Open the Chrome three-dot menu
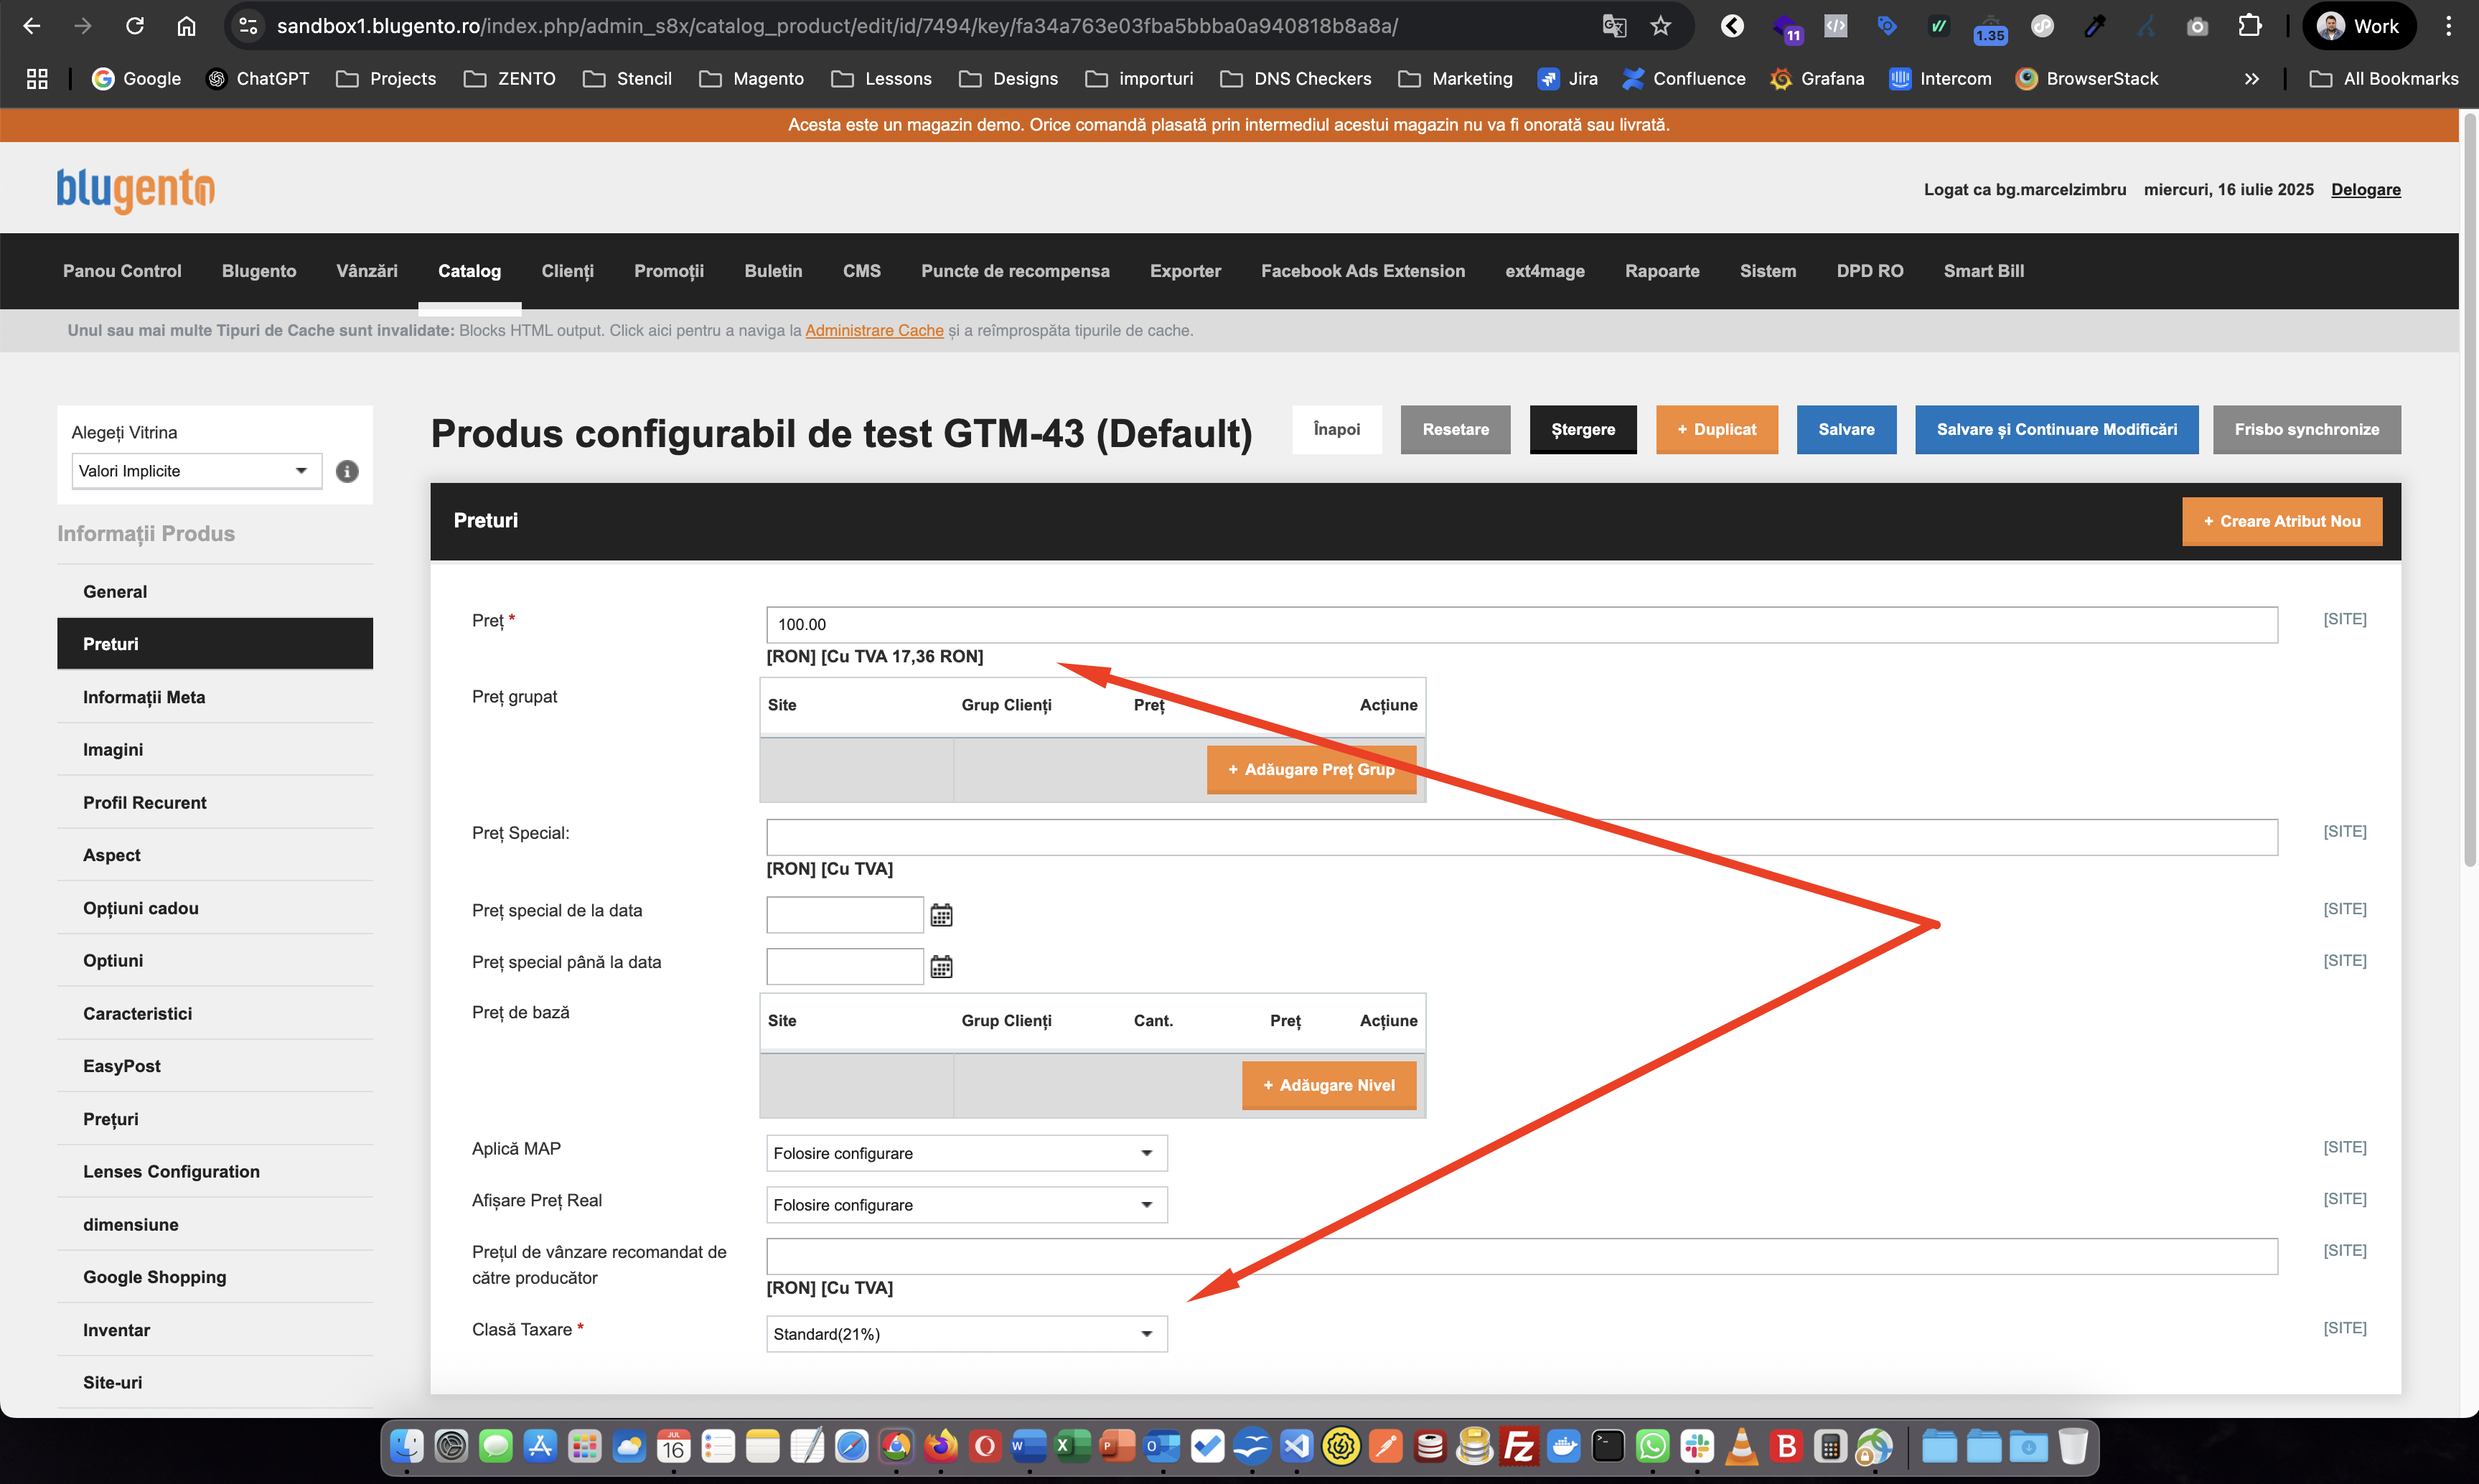 pyautogui.click(x=2448, y=26)
